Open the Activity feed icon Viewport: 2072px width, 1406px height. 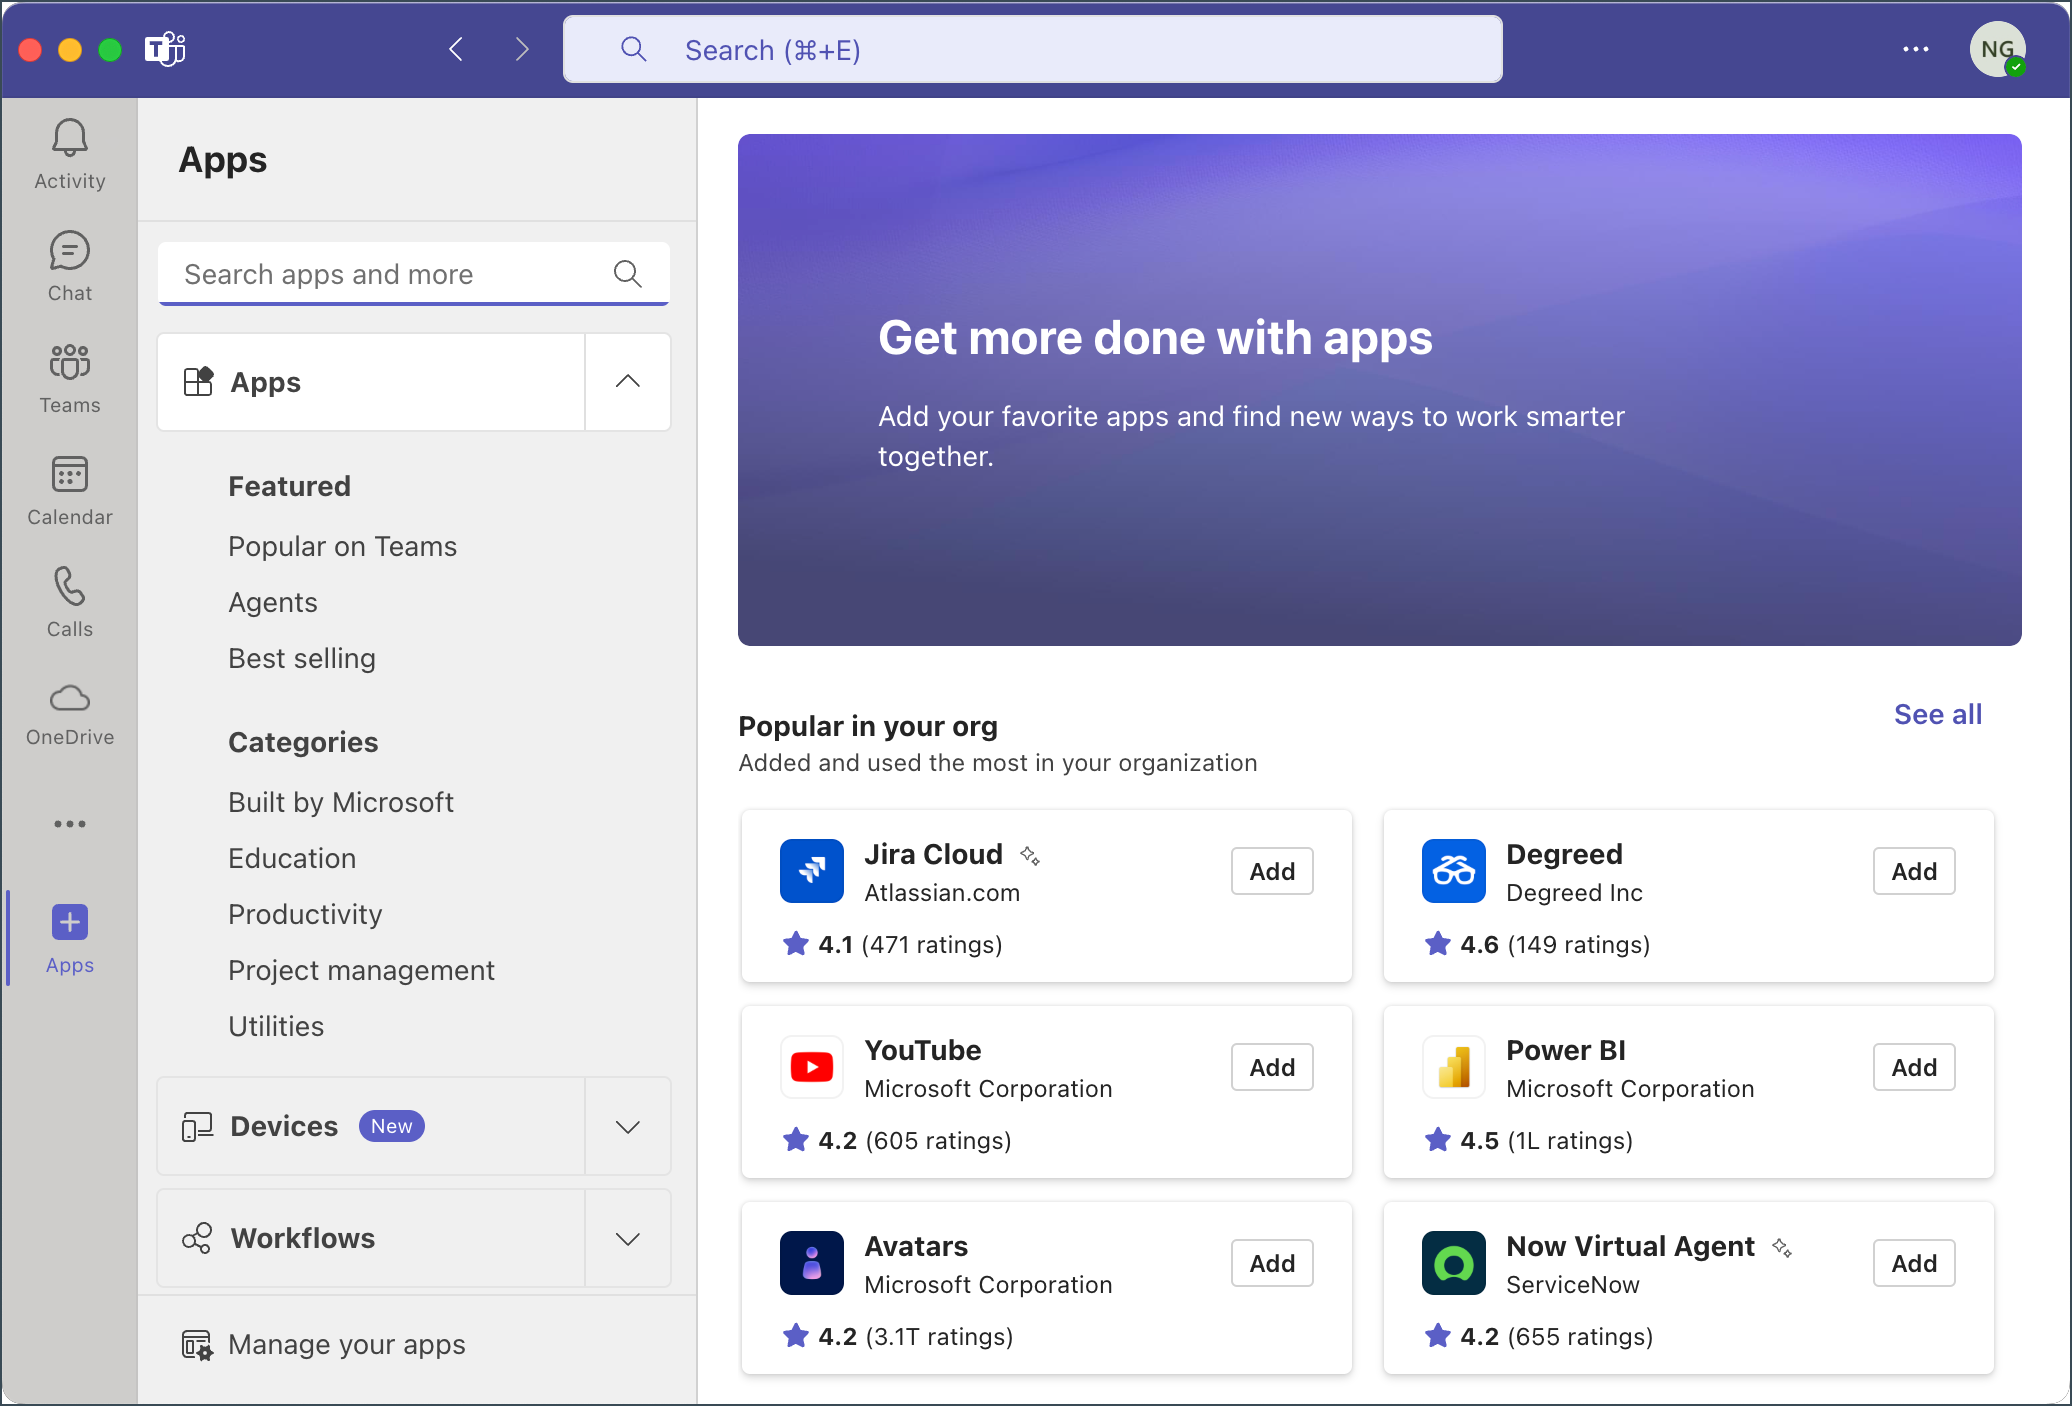[x=69, y=154]
